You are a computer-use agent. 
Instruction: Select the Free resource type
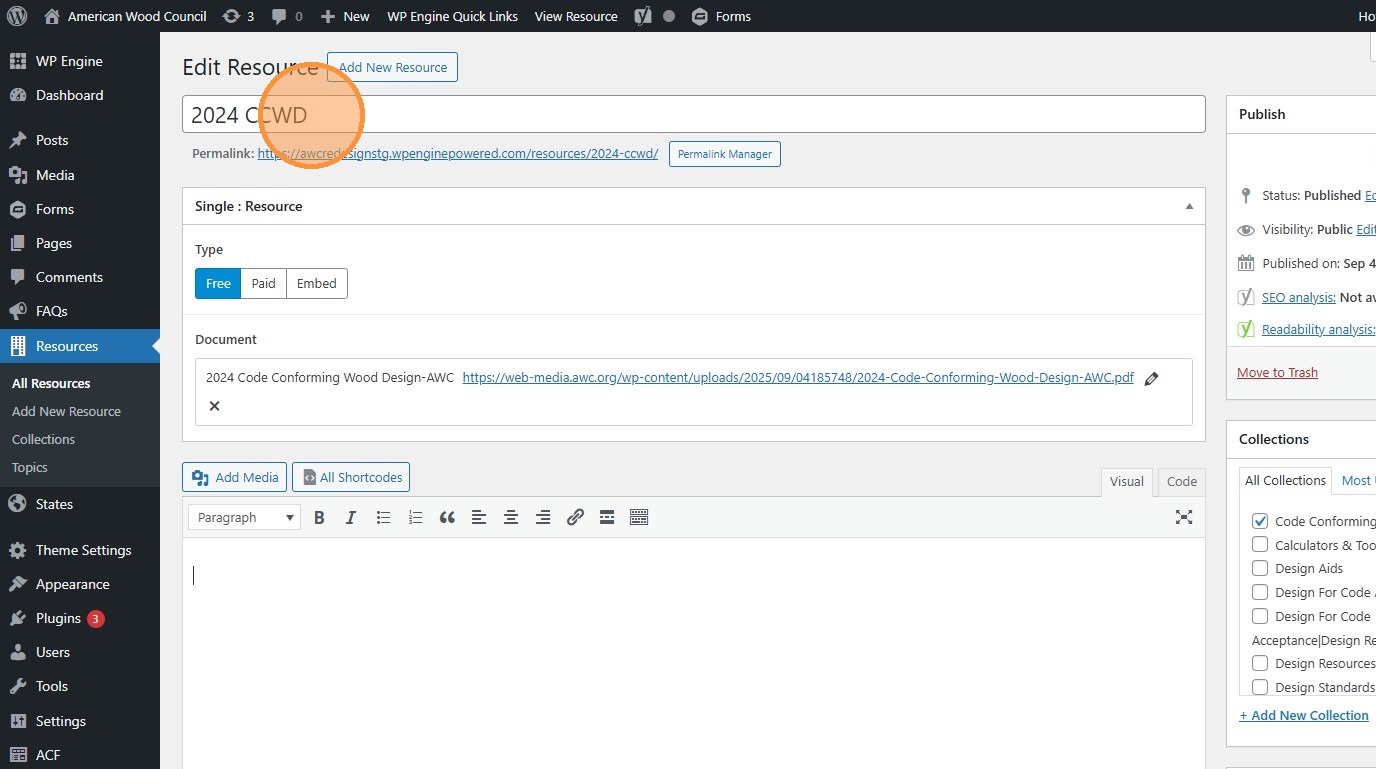pos(218,283)
